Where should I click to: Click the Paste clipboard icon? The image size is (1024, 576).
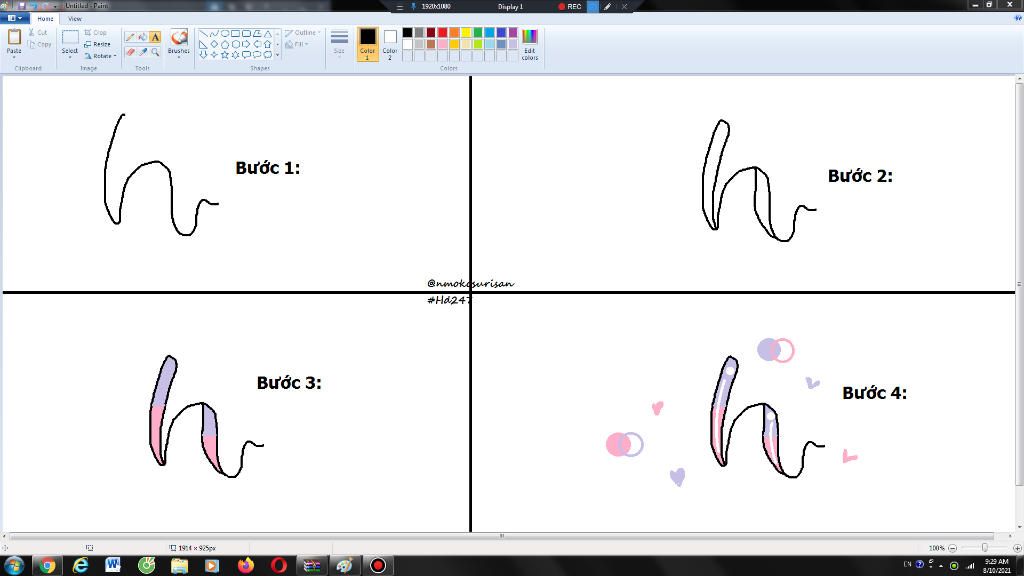(14, 37)
